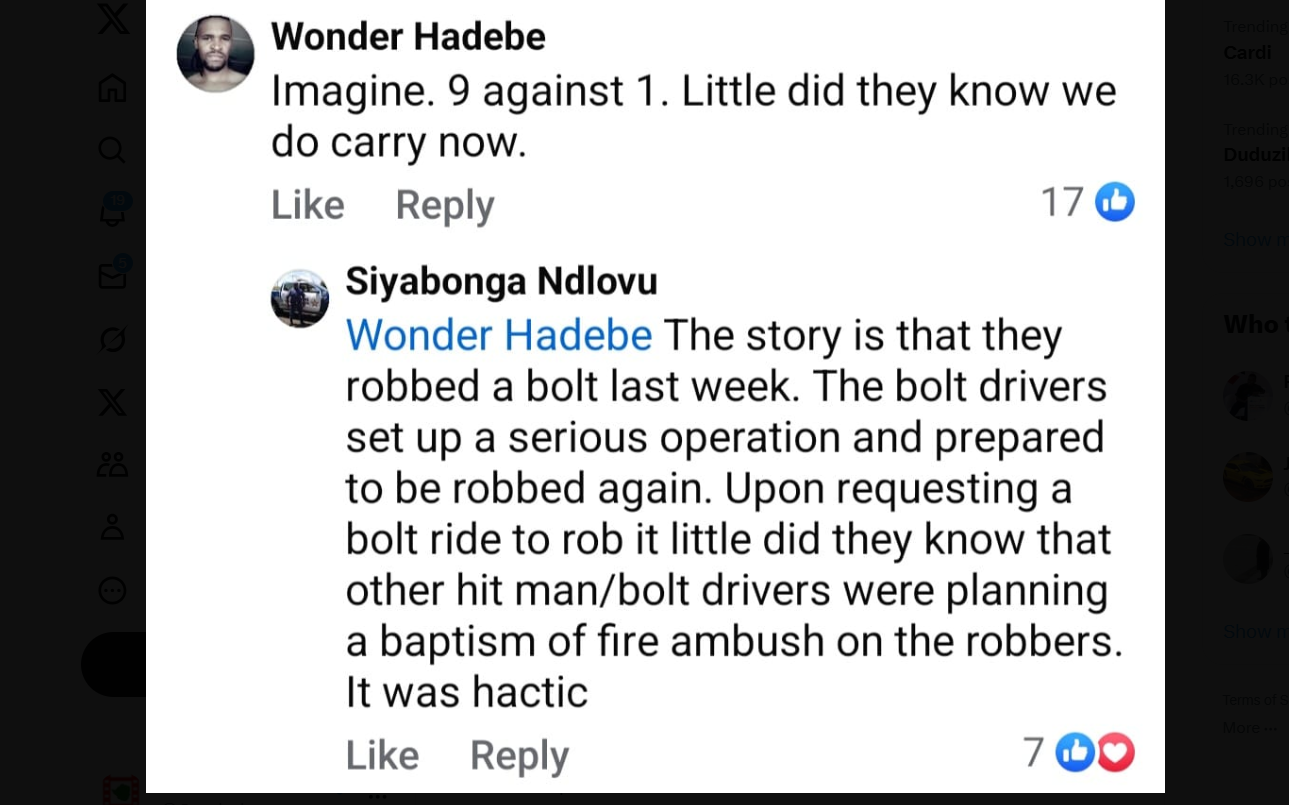Open Communities icon in sidebar
The width and height of the screenshot is (1289, 805).
click(x=112, y=464)
